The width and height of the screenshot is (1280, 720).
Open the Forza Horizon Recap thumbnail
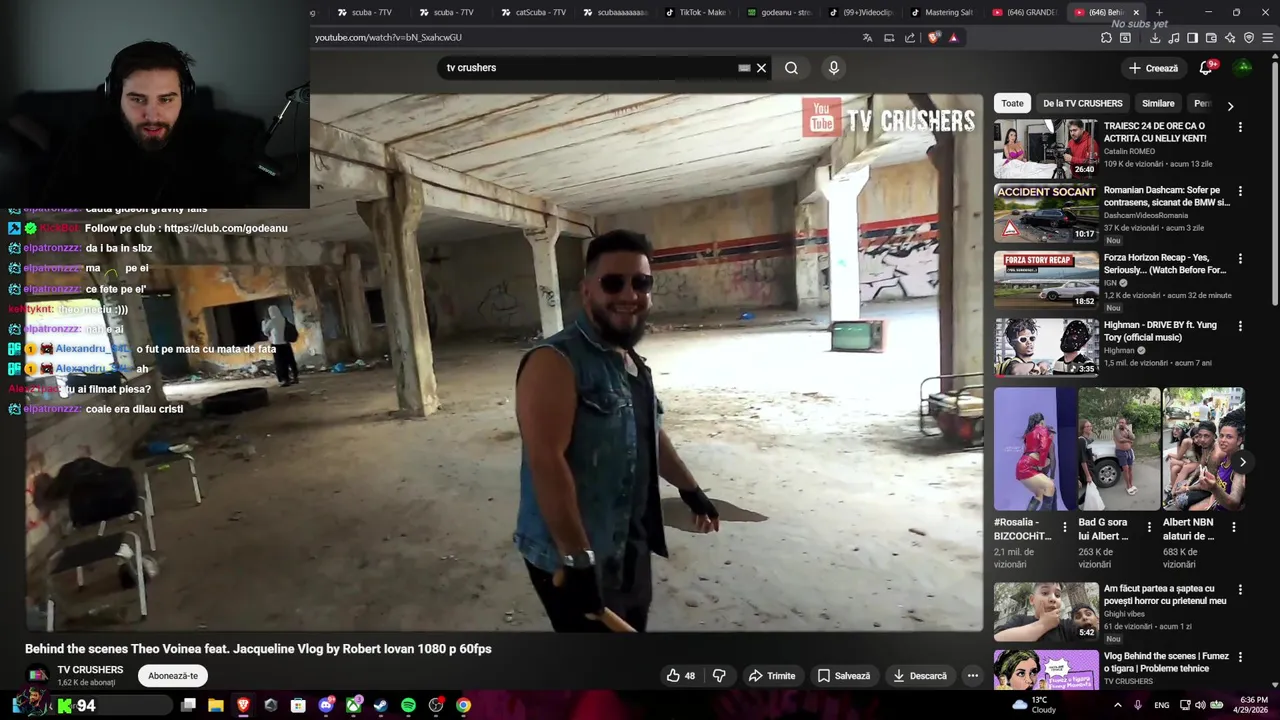point(1046,278)
